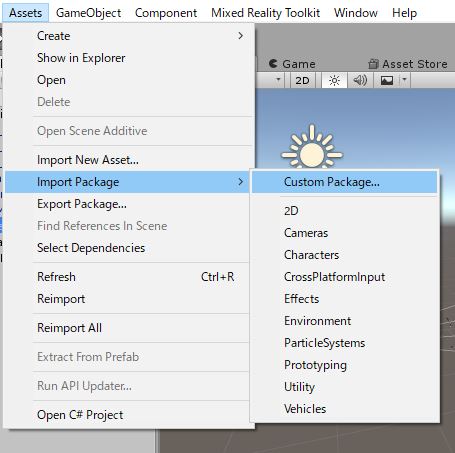Import the Vehicles package
The image size is (455, 453).
(344, 409)
